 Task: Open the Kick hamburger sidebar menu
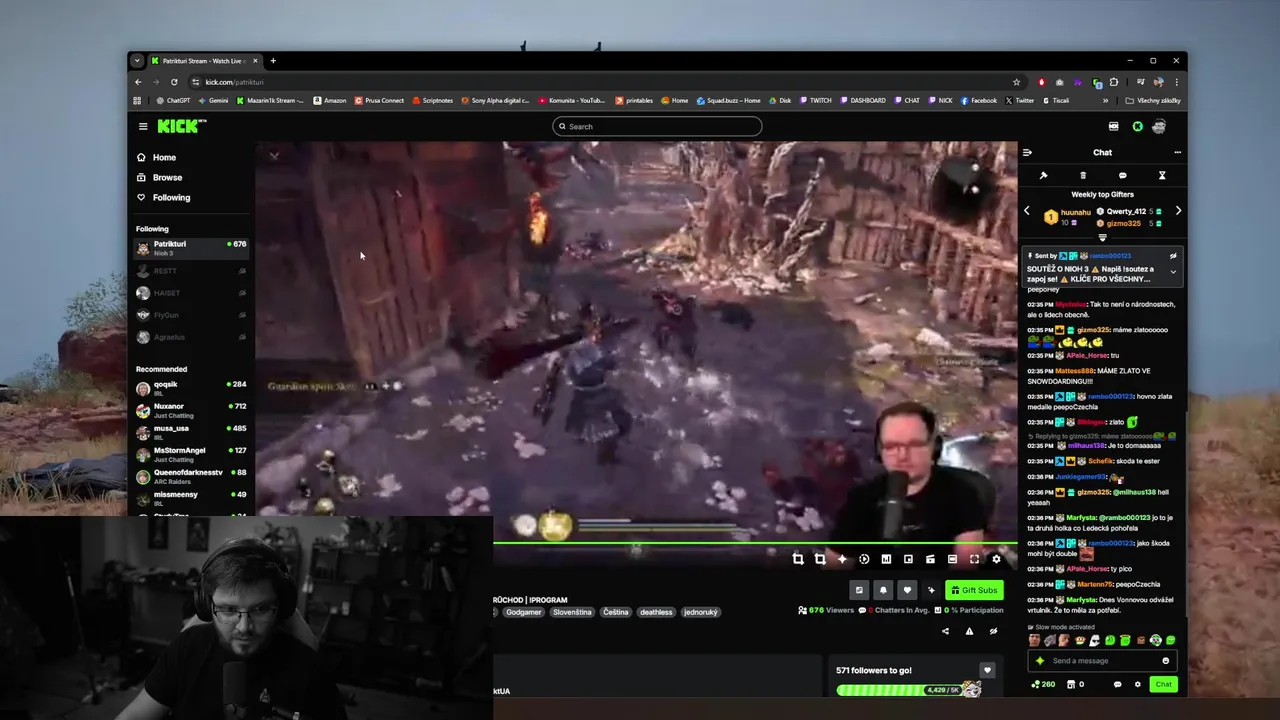pyautogui.click(x=143, y=126)
